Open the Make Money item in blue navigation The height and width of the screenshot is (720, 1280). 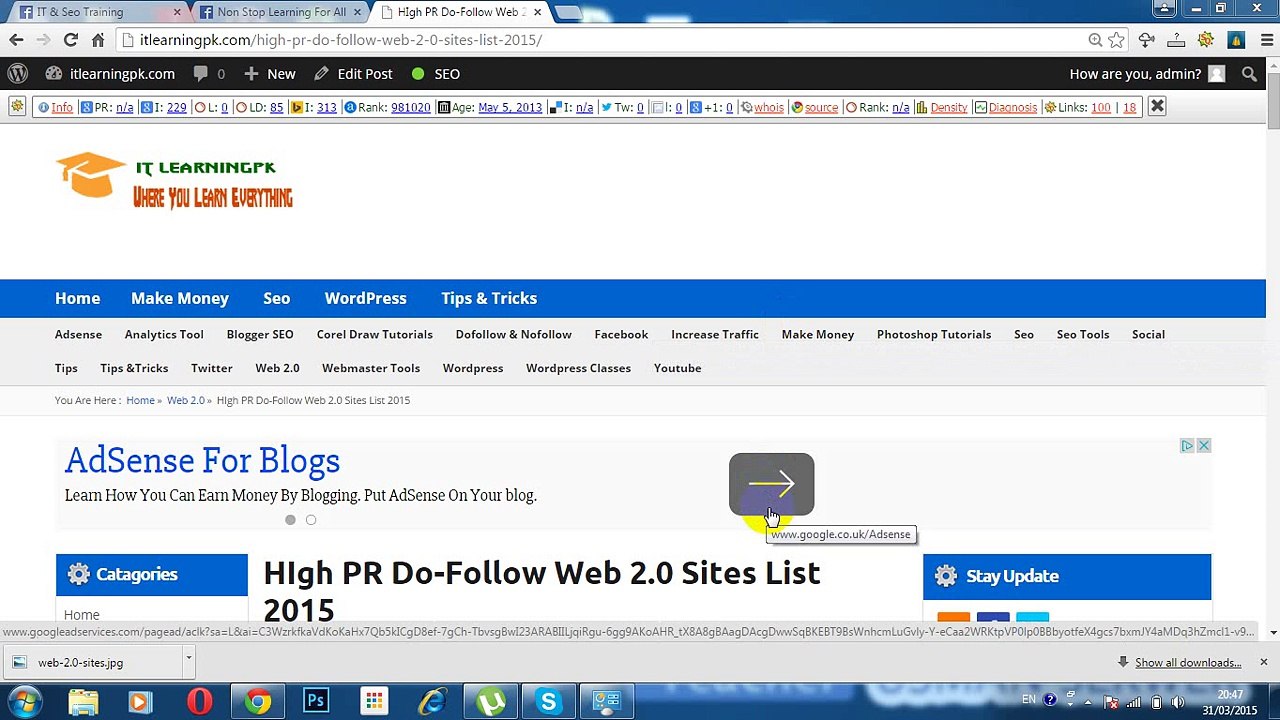(180, 298)
